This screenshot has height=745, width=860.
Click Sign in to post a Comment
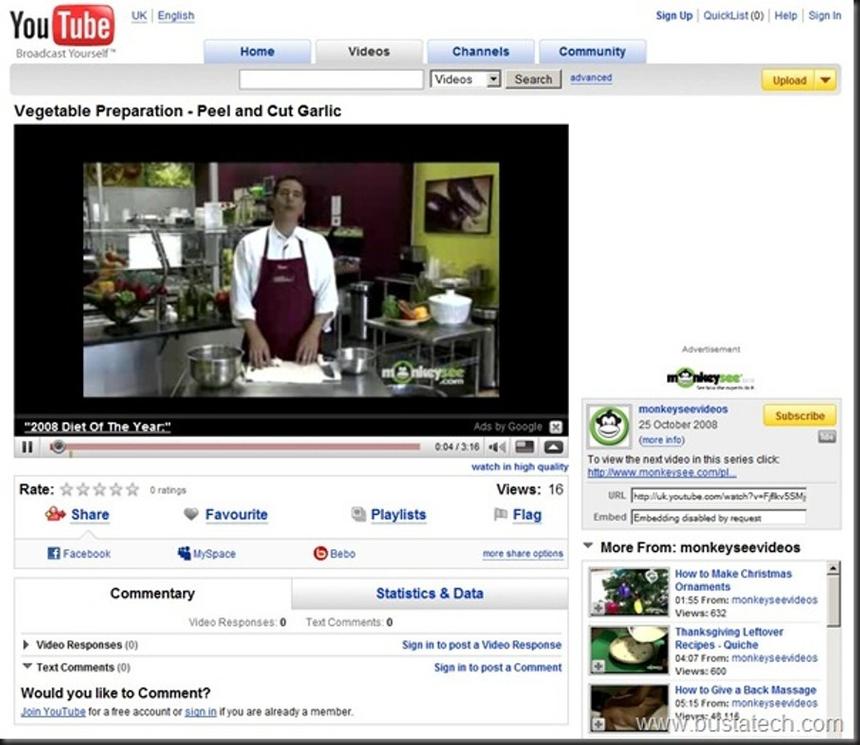pyautogui.click(x=498, y=667)
